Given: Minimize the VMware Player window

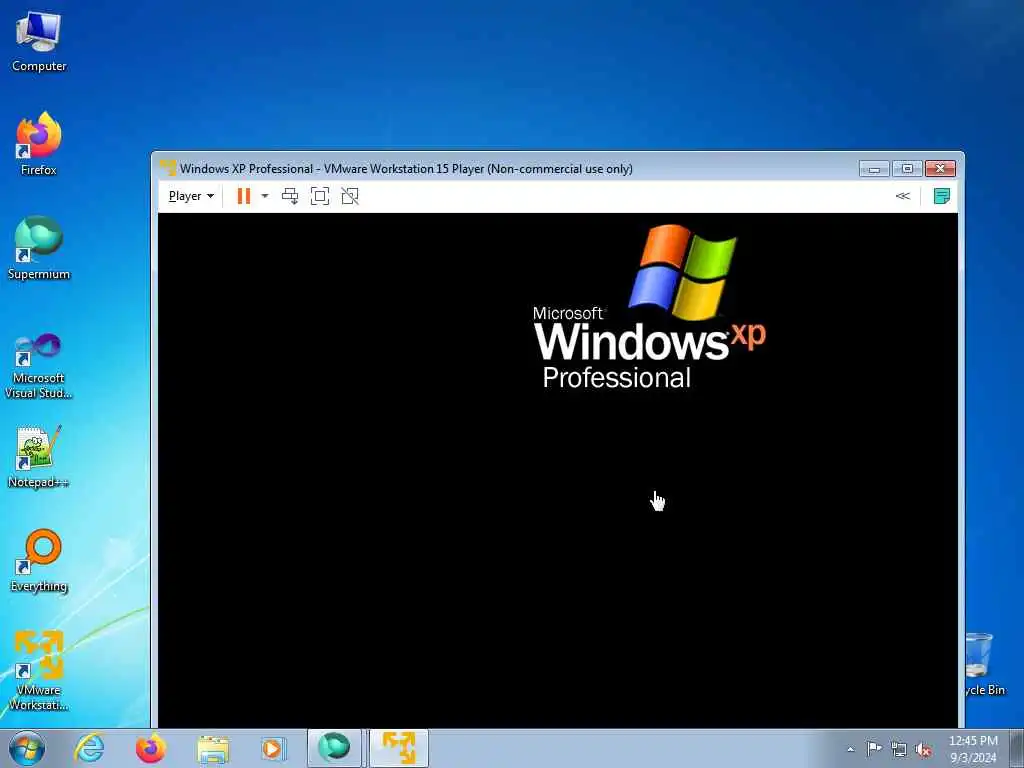Looking at the screenshot, I should (874, 169).
